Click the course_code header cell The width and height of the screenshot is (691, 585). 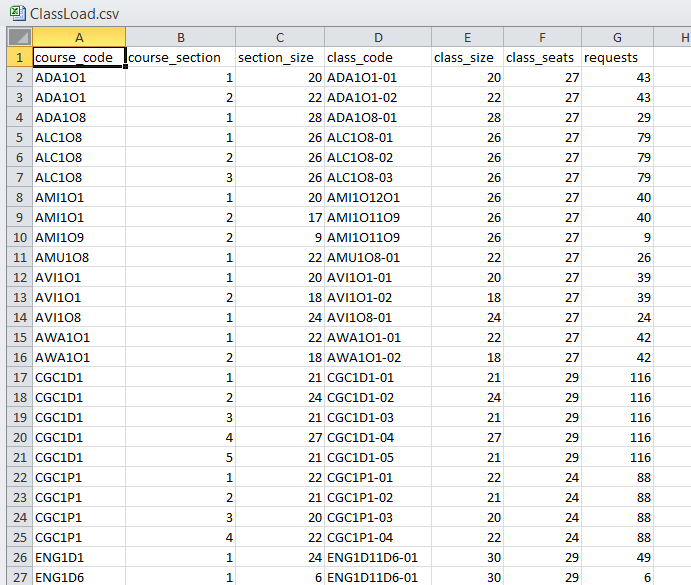[79, 57]
